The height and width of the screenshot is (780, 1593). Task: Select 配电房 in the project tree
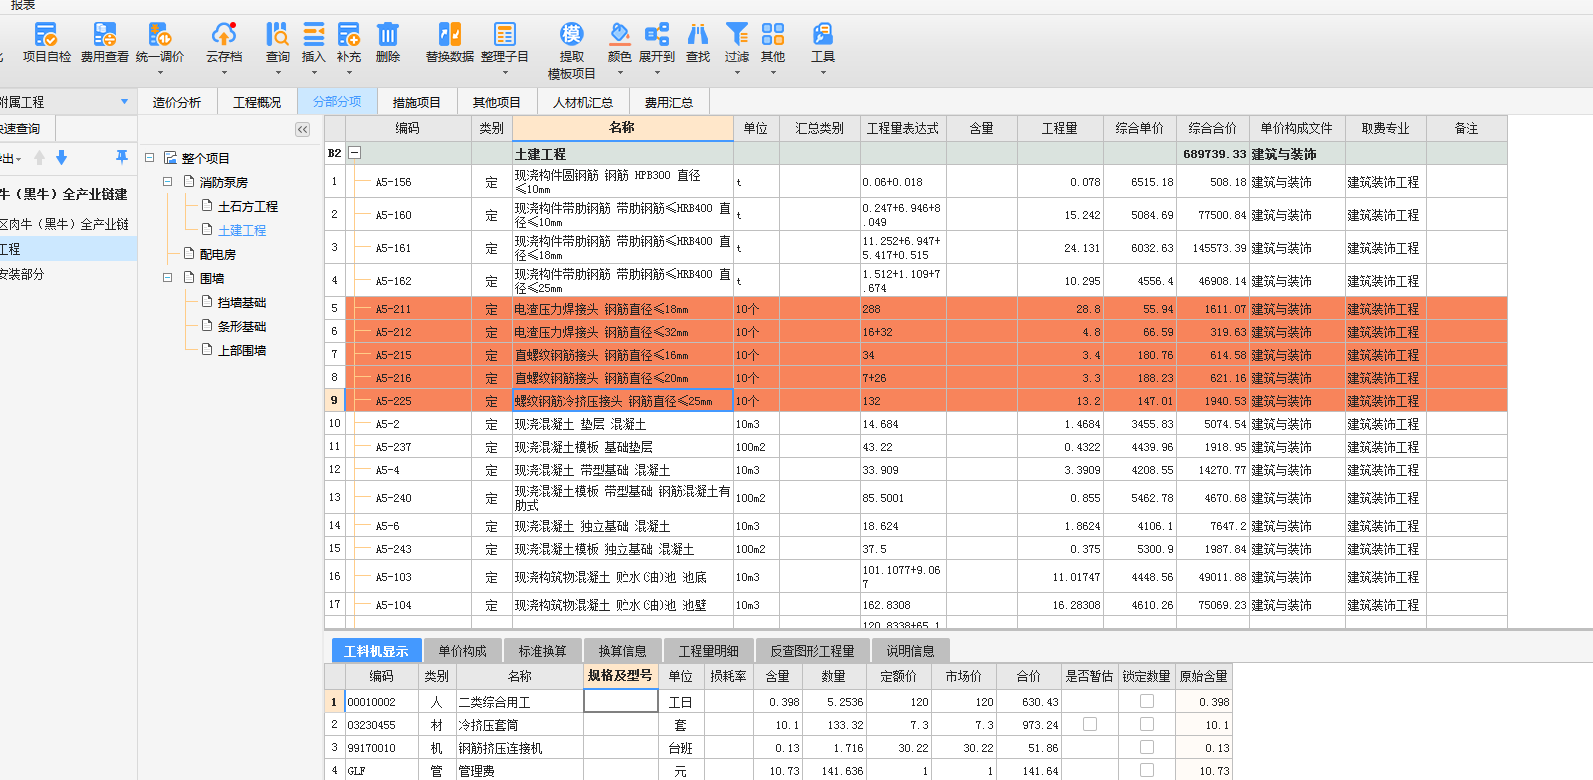point(217,254)
